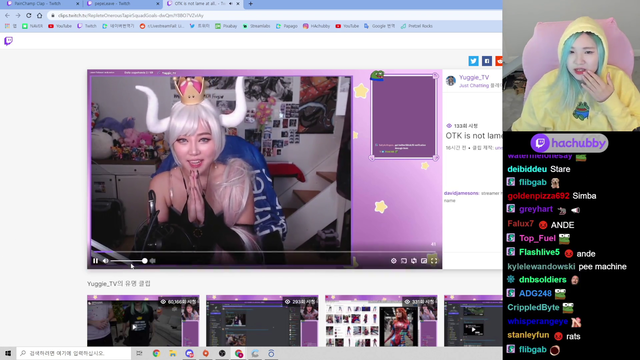Open a new browser tab
The width and height of the screenshot is (640, 360).
(x=250, y=4)
